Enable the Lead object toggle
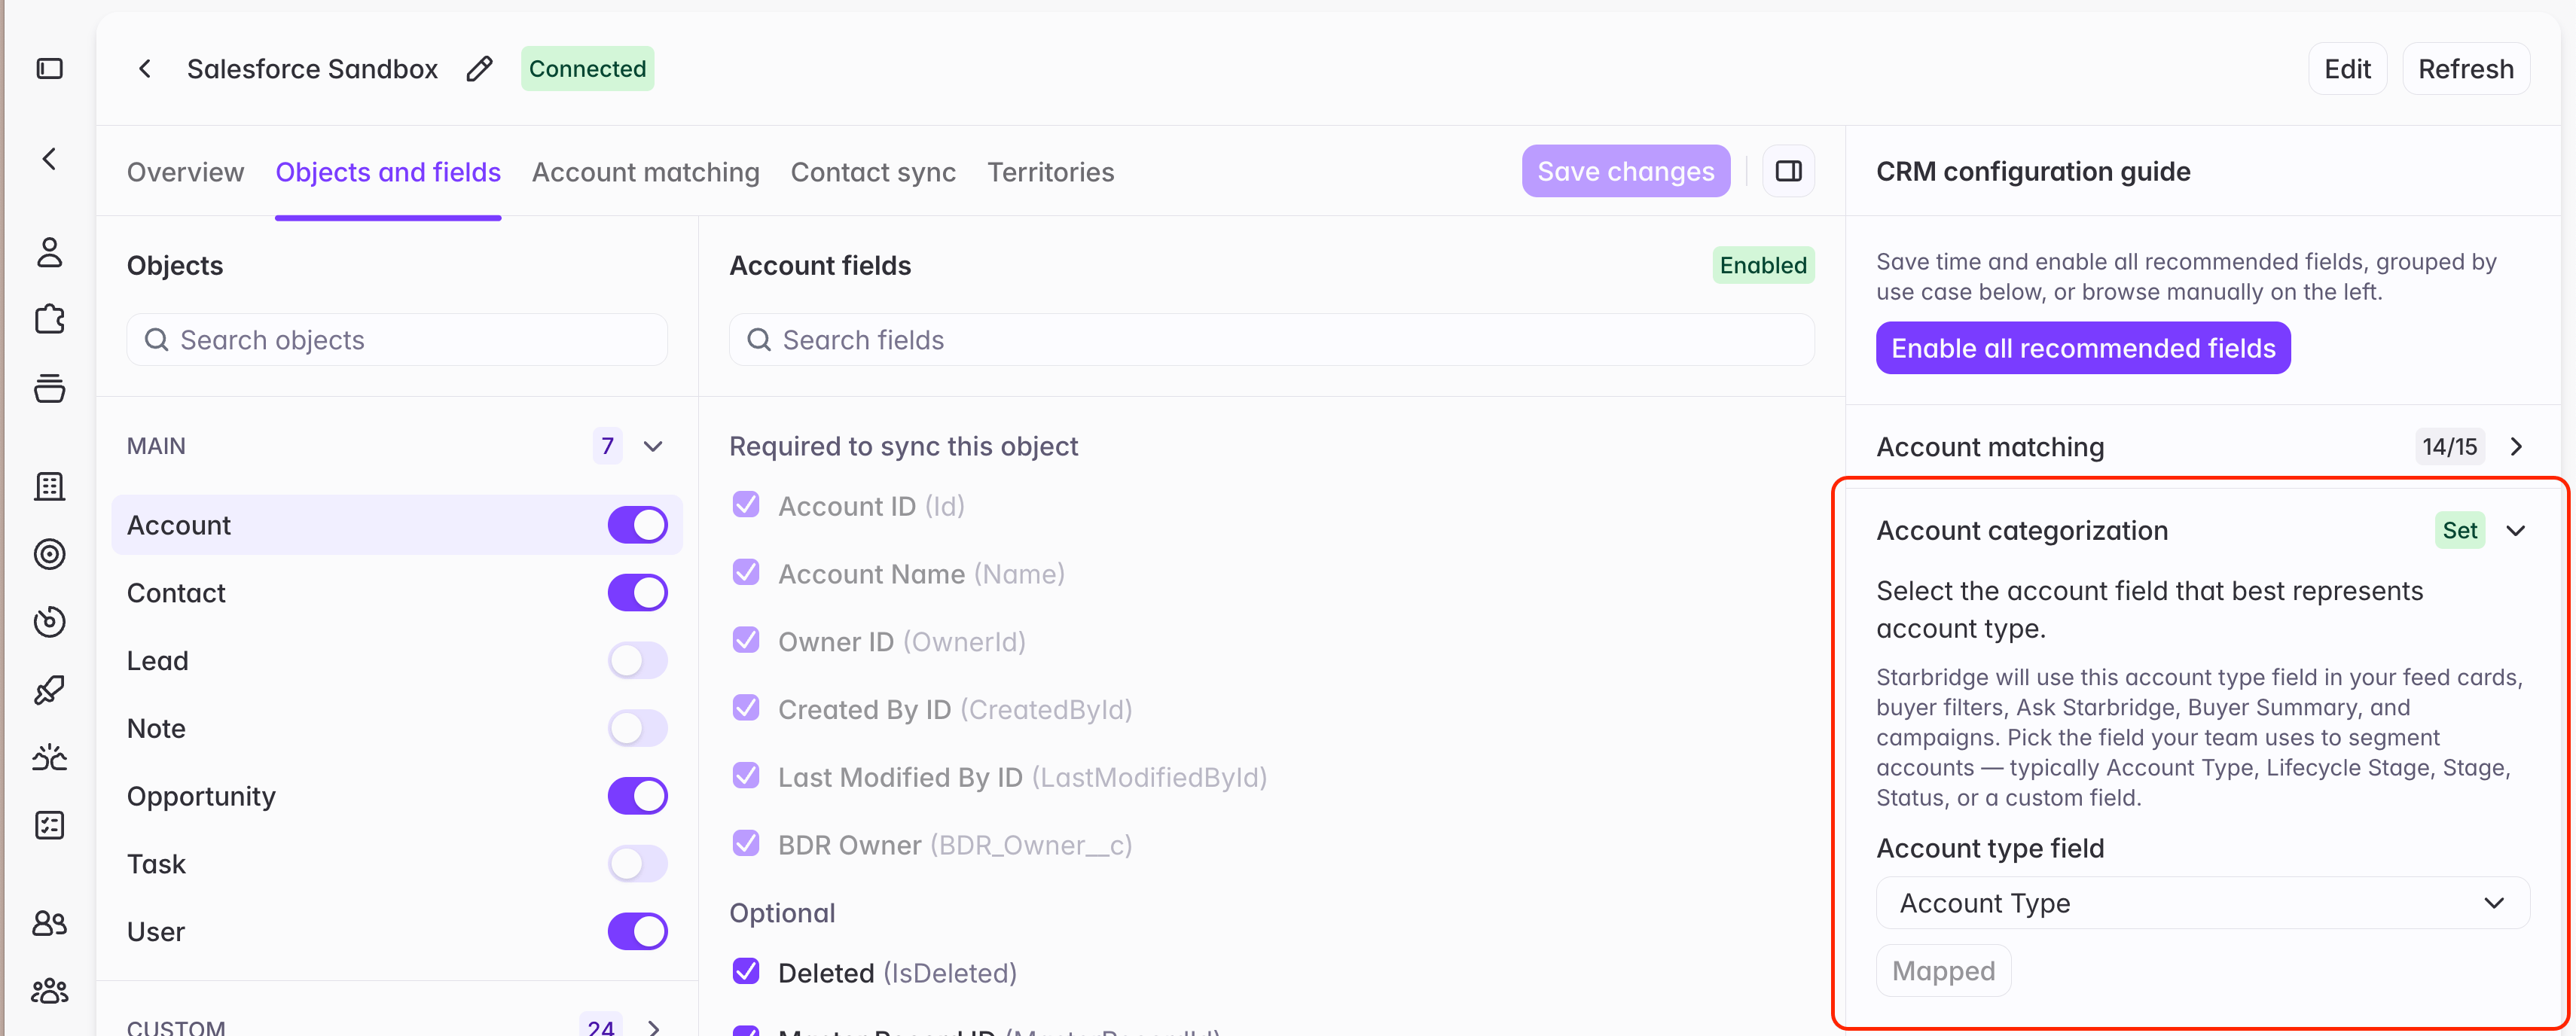Viewport: 2576px width, 1036px height. pyautogui.click(x=637, y=660)
